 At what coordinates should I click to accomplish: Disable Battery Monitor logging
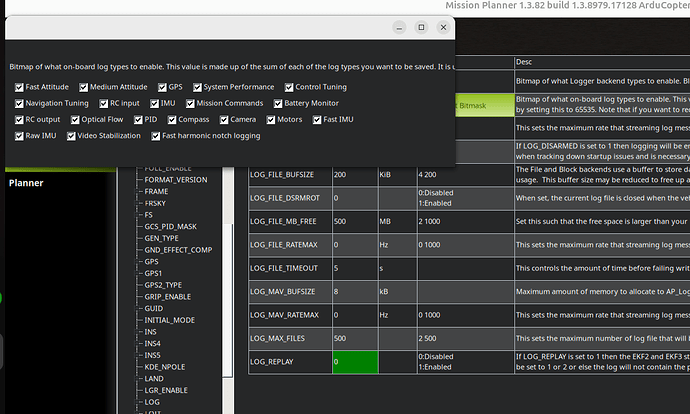point(279,103)
